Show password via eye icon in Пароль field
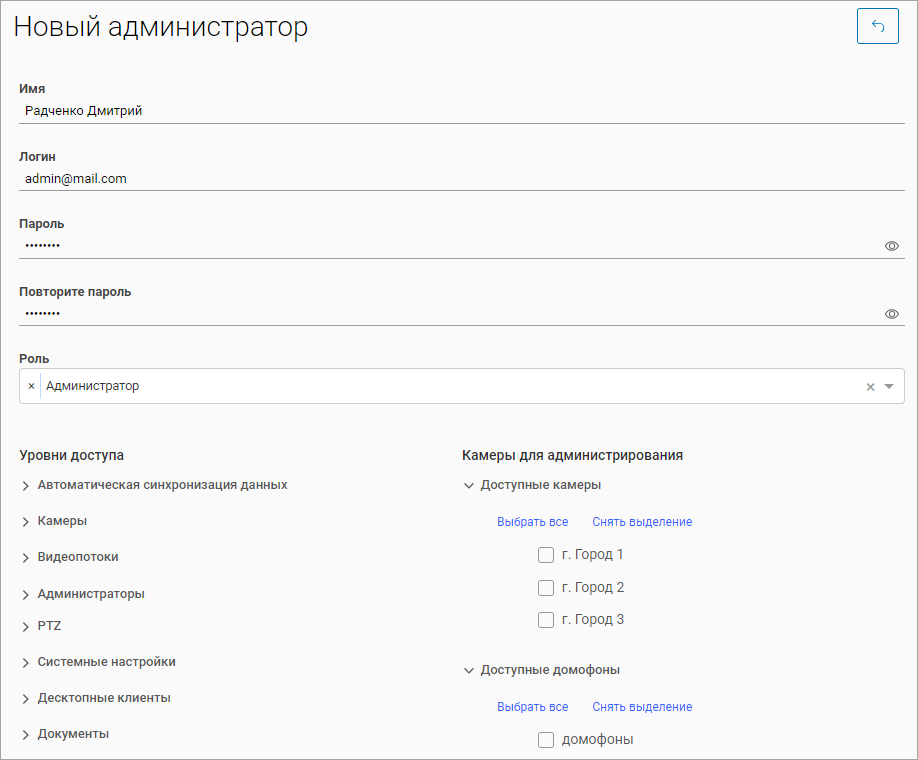Screen dimensions: 918x760 click(x=892, y=246)
